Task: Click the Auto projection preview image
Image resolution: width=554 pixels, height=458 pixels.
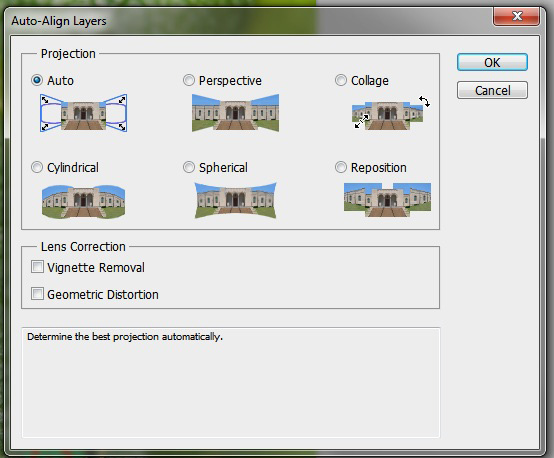Action: [x=83, y=113]
